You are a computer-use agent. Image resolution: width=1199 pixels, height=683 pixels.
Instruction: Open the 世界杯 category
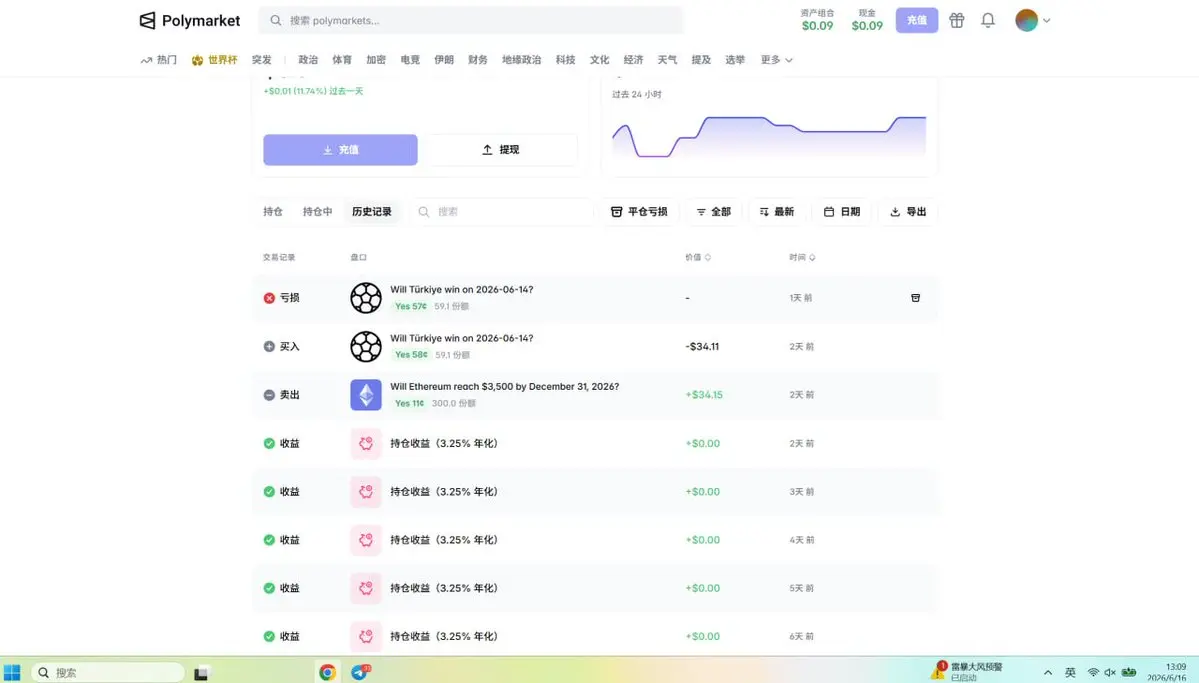click(x=214, y=60)
